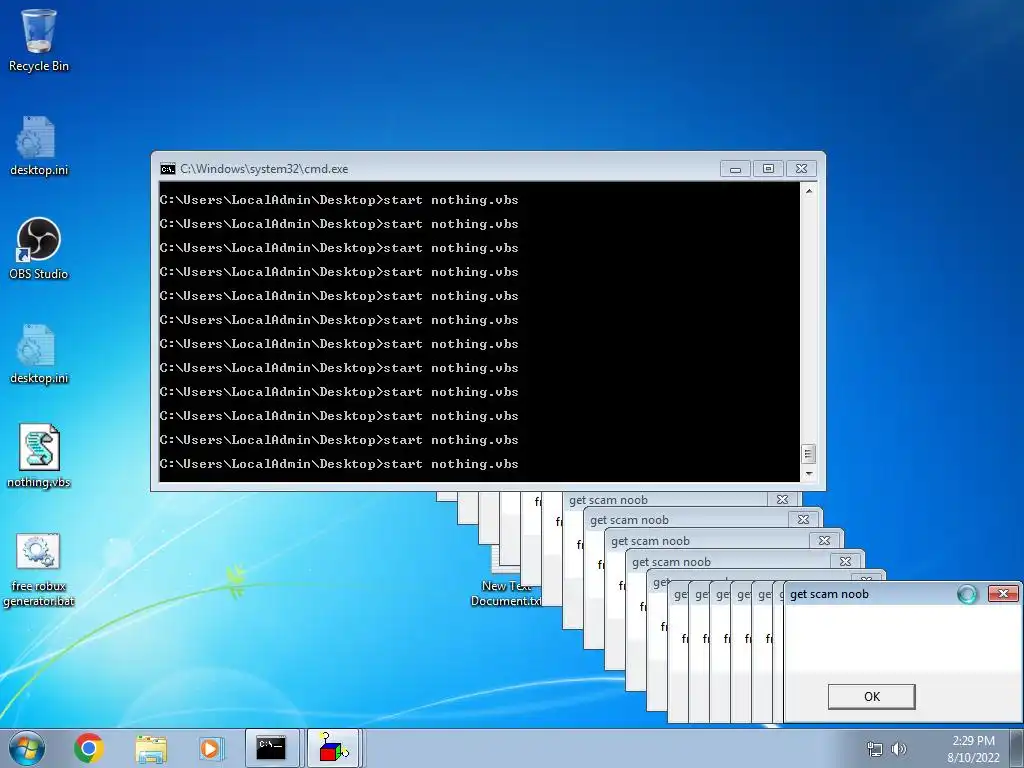The width and height of the screenshot is (1024, 768).
Task: Open the clock showing 2:29 PM
Action: pos(973,748)
